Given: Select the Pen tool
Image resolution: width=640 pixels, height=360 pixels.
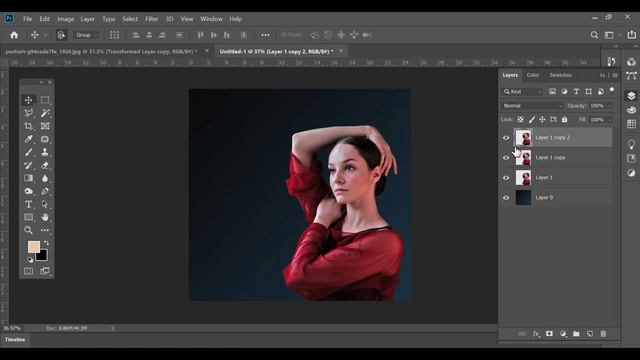Looking at the screenshot, I should coord(45,191).
